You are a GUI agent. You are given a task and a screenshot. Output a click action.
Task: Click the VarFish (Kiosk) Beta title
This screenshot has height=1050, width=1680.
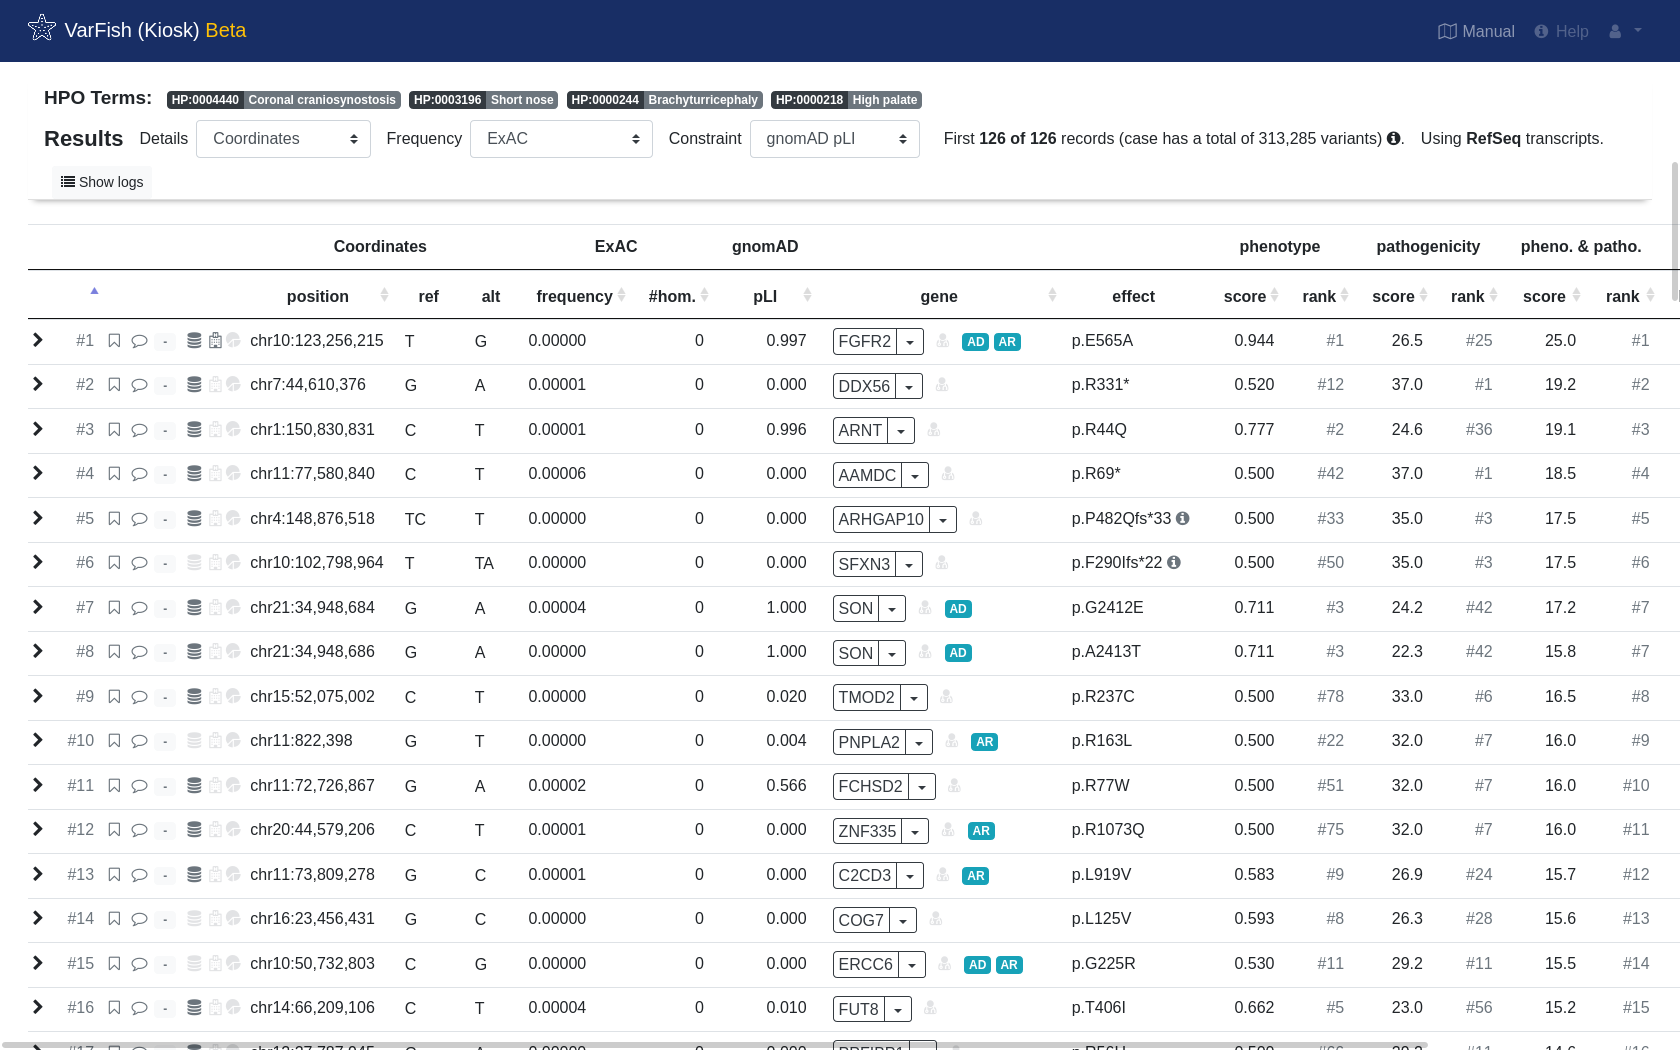click(155, 30)
